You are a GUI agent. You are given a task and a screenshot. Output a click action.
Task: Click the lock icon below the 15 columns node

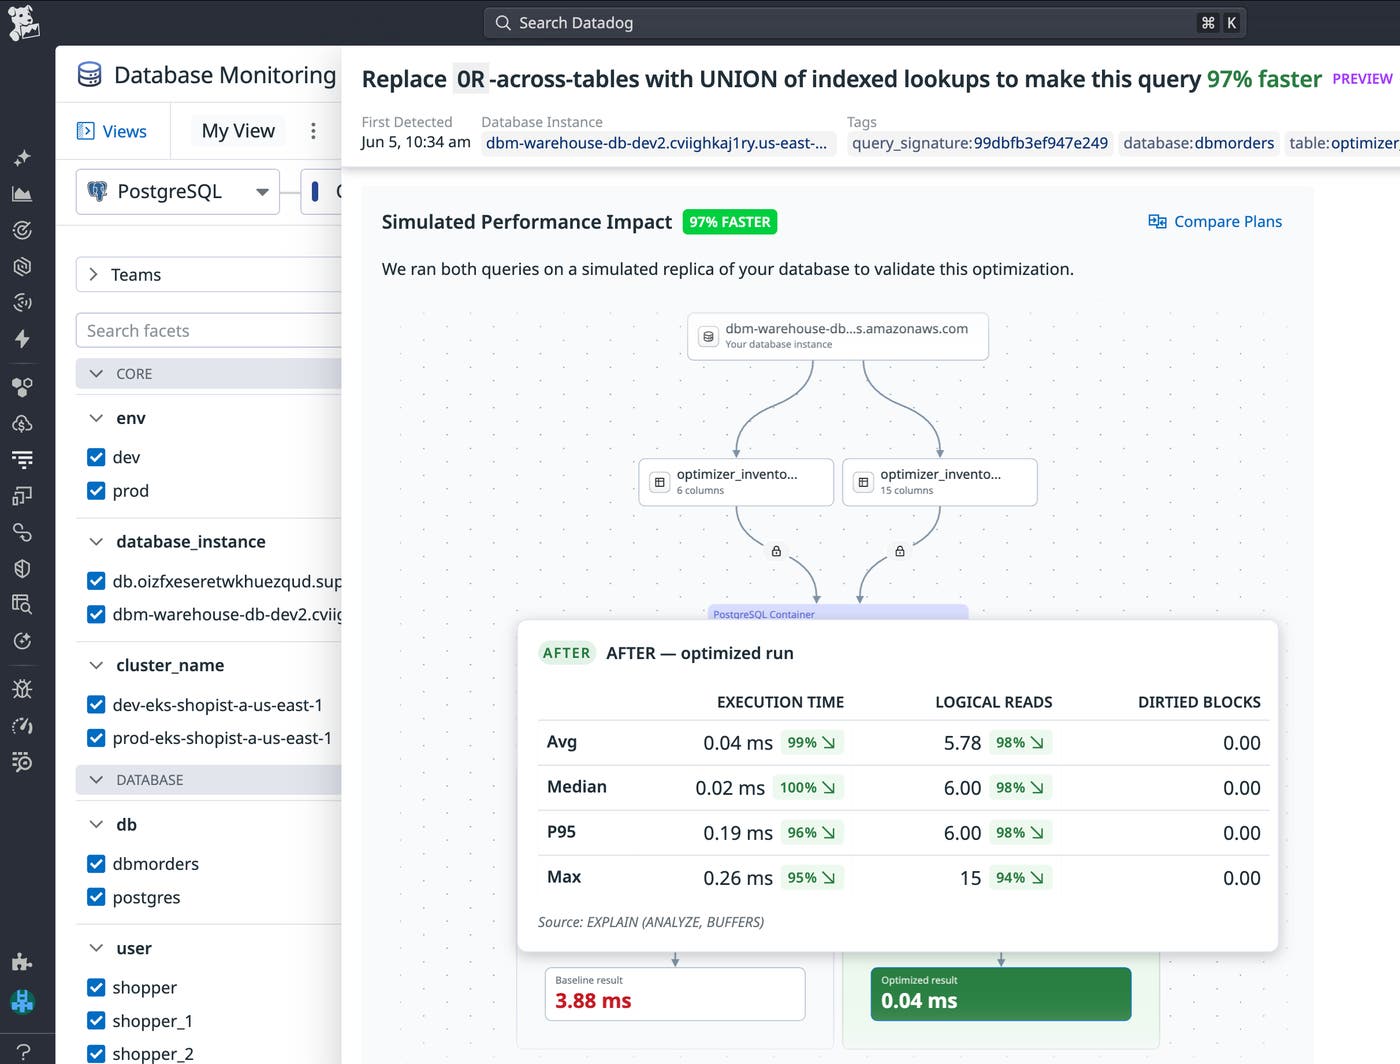tap(900, 551)
